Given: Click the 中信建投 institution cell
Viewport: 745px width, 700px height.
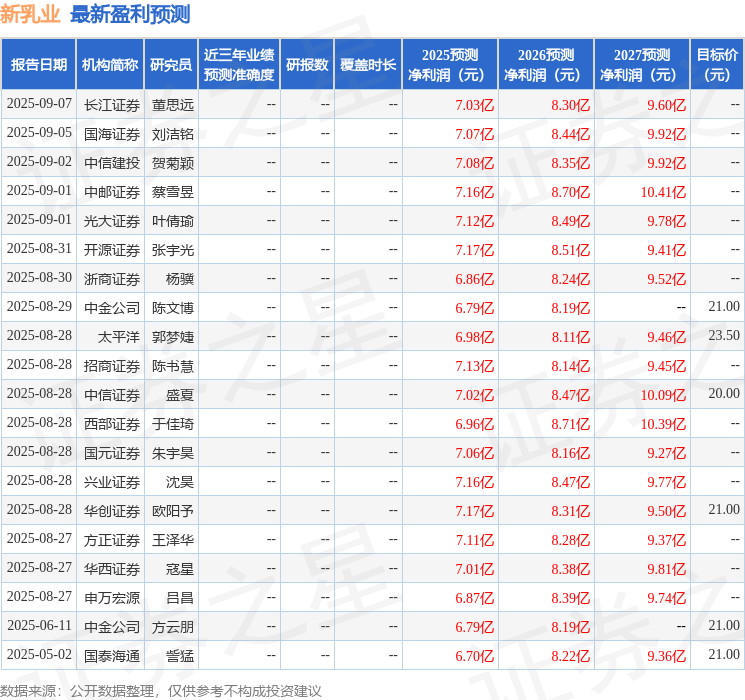Looking at the screenshot, I should click(x=112, y=163).
